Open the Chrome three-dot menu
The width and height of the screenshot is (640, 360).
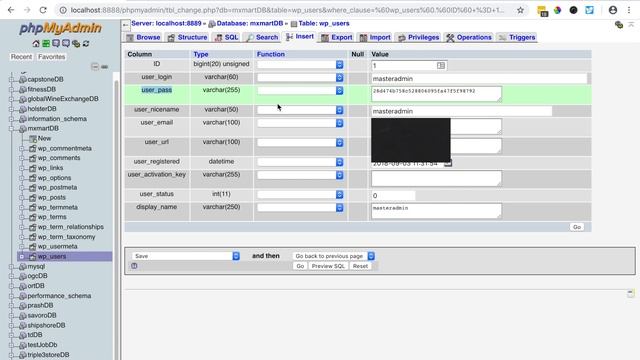point(629,10)
